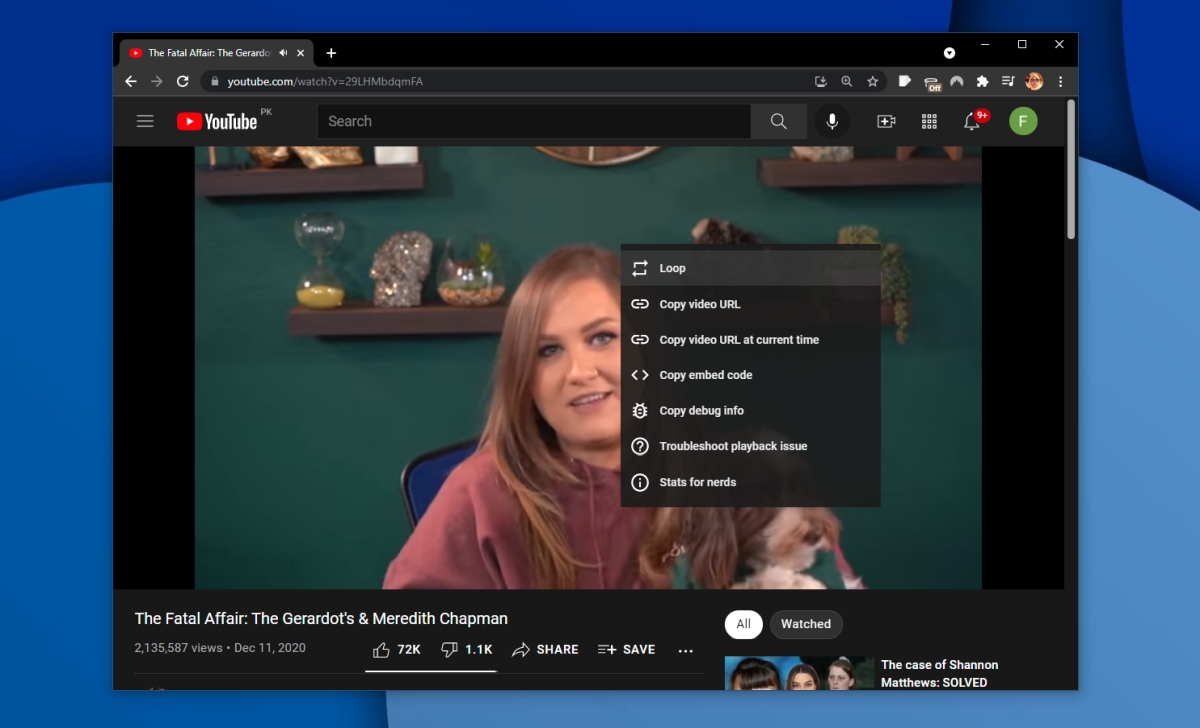
Task: Select Copy video URL at current time
Action: click(751, 340)
